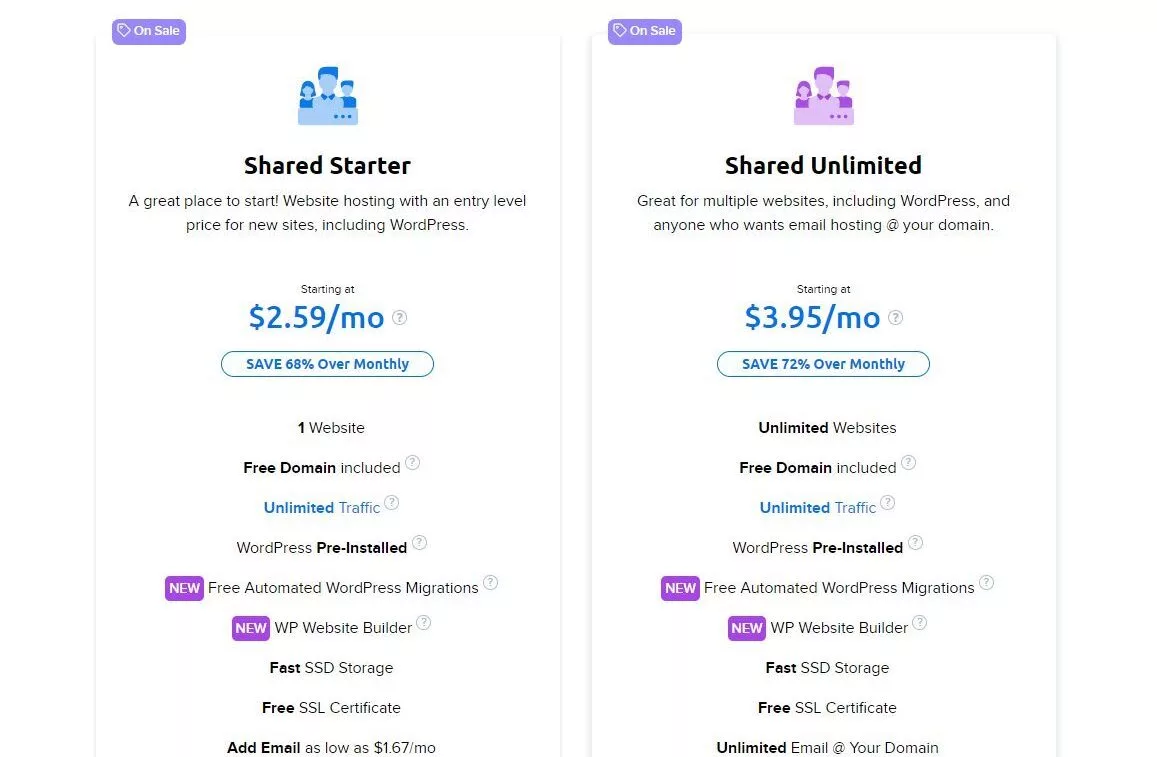
Task: Click the $2.59/mo starting price text
Action: point(317,318)
